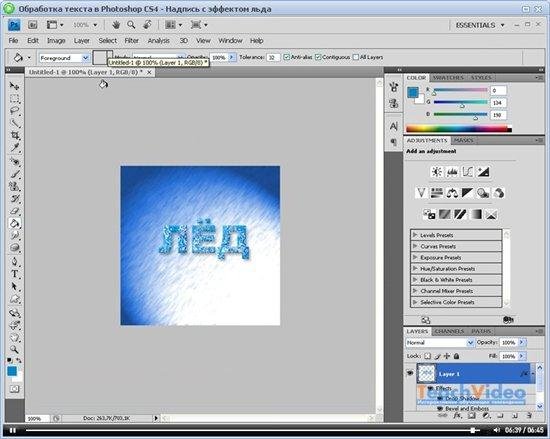Click the Zoom tool in application bar
Image resolution: width=550 pixels, height=439 pixels.
click(131, 25)
